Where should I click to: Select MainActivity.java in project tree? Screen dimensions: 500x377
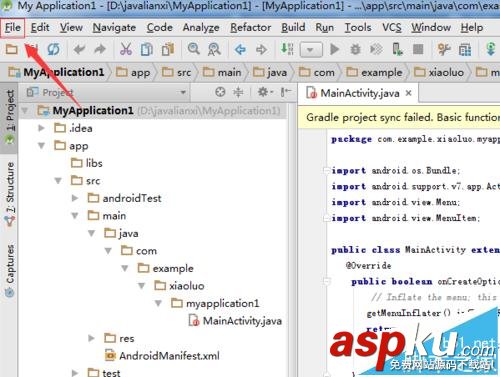(x=235, y=321)
